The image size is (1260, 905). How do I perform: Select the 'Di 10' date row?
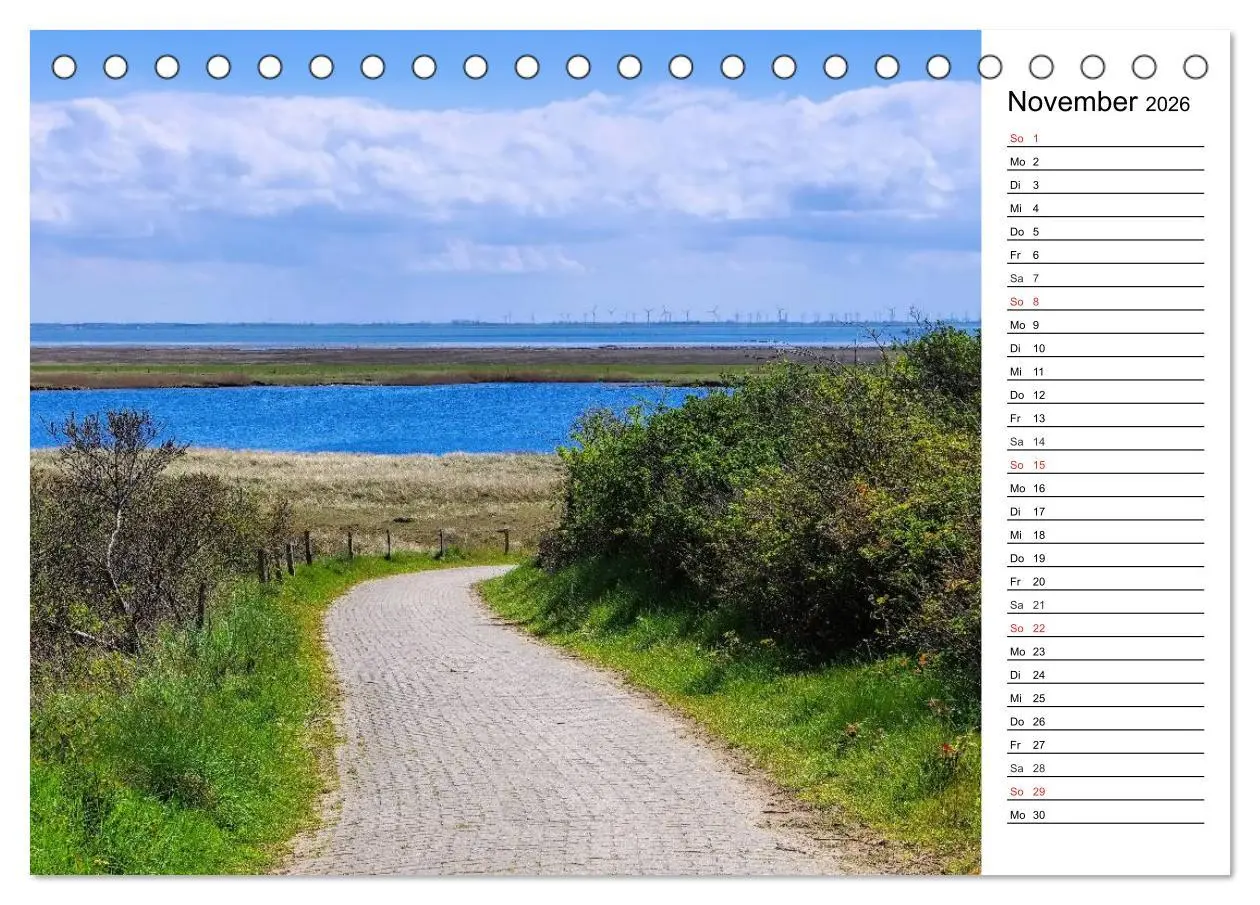1105,348
